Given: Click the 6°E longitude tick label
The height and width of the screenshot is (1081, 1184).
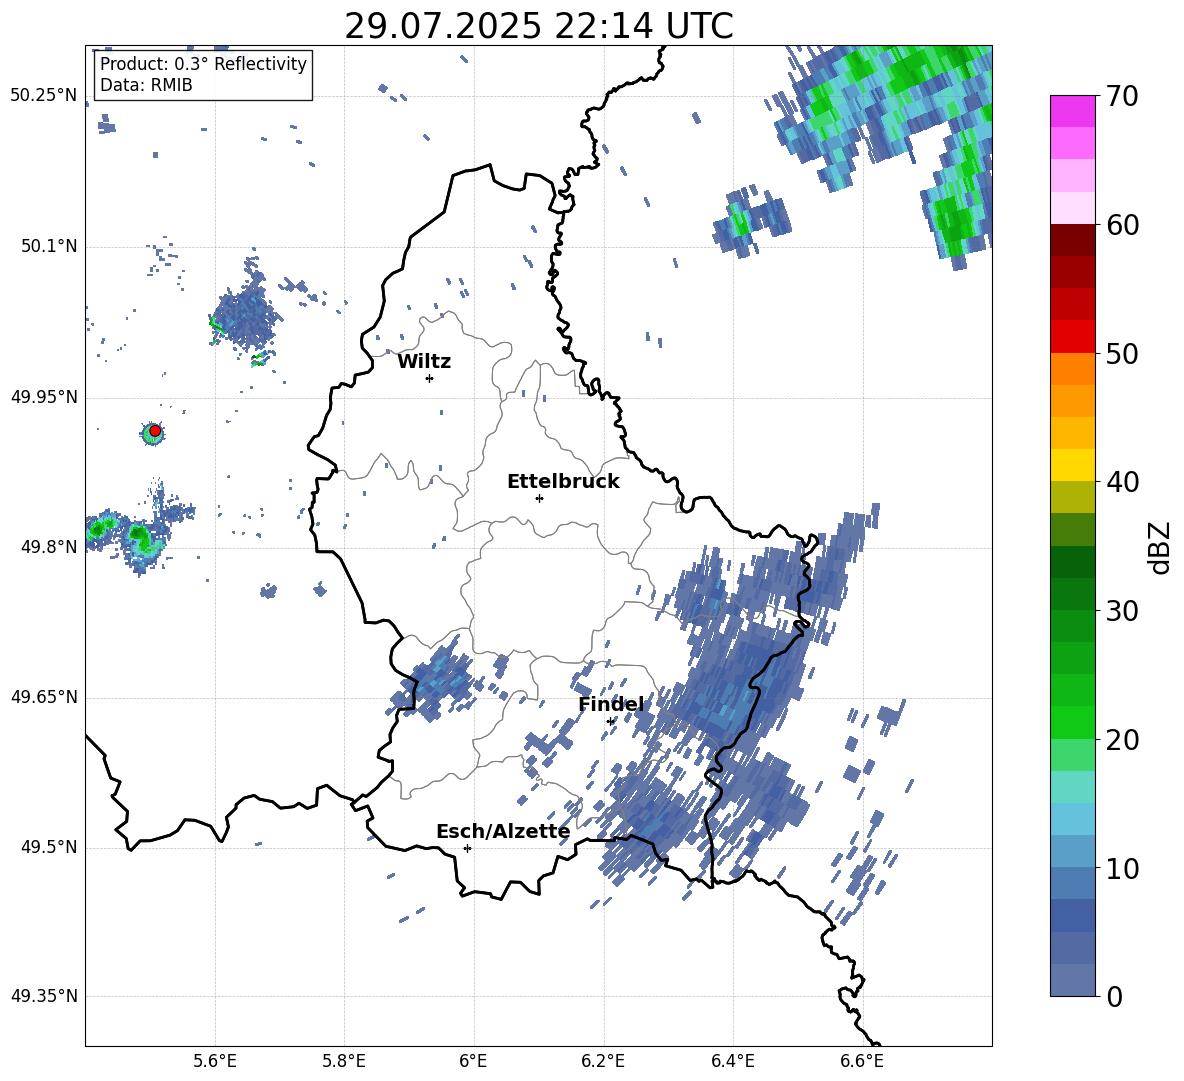Looking at the screenshot, I should (x=473, y=1061).
